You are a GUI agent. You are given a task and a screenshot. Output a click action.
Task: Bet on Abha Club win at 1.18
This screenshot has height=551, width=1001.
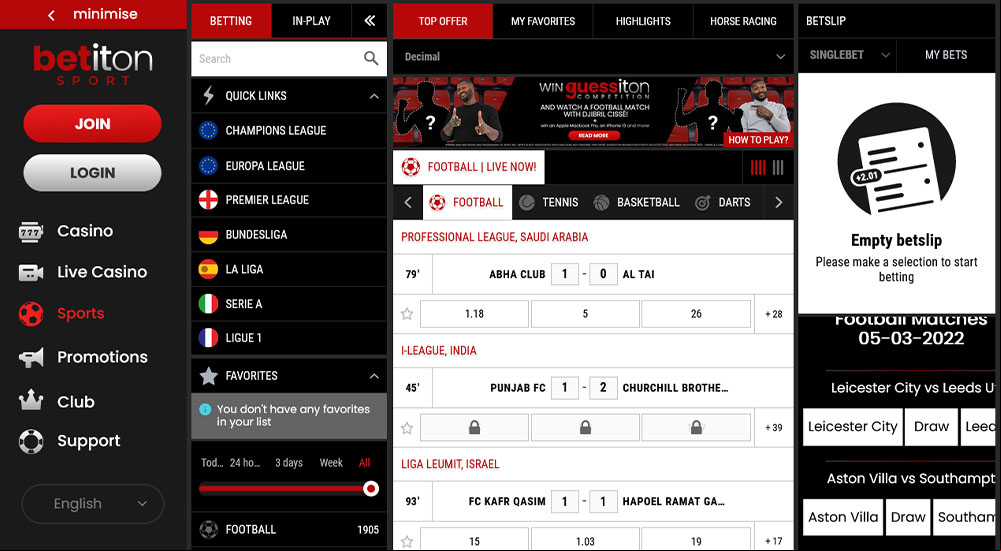tap(474, 314)
